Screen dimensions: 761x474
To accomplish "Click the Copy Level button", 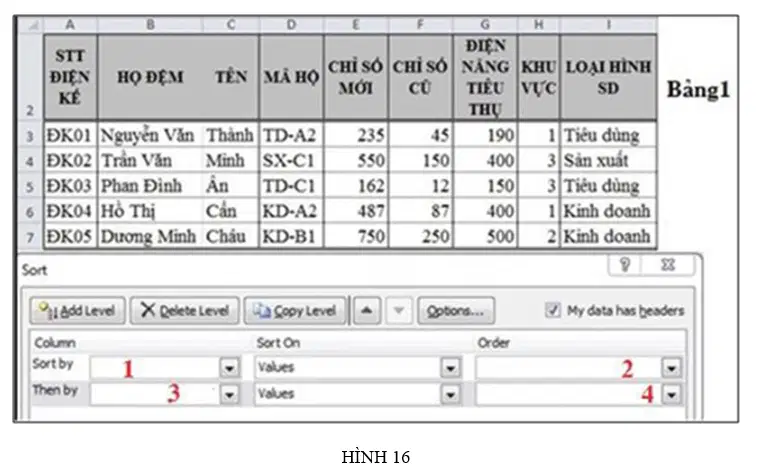I will pyautogui.click(x=295, y=311).
